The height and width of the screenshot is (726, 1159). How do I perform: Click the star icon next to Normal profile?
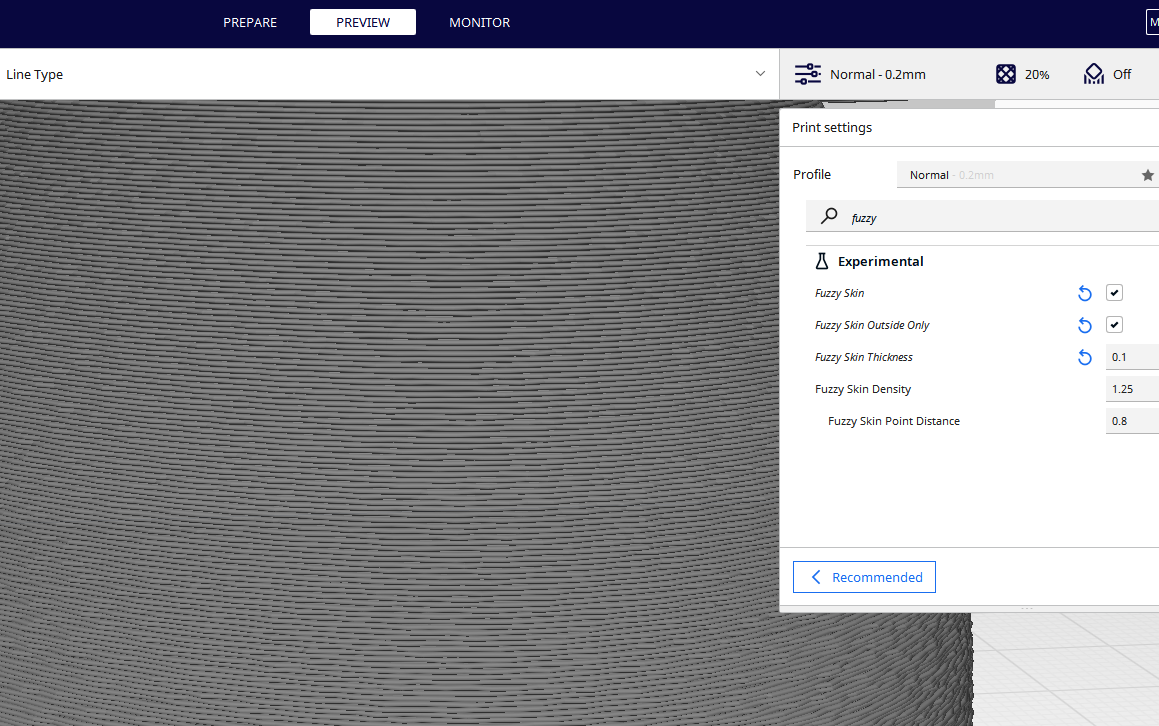(1147, 174)
